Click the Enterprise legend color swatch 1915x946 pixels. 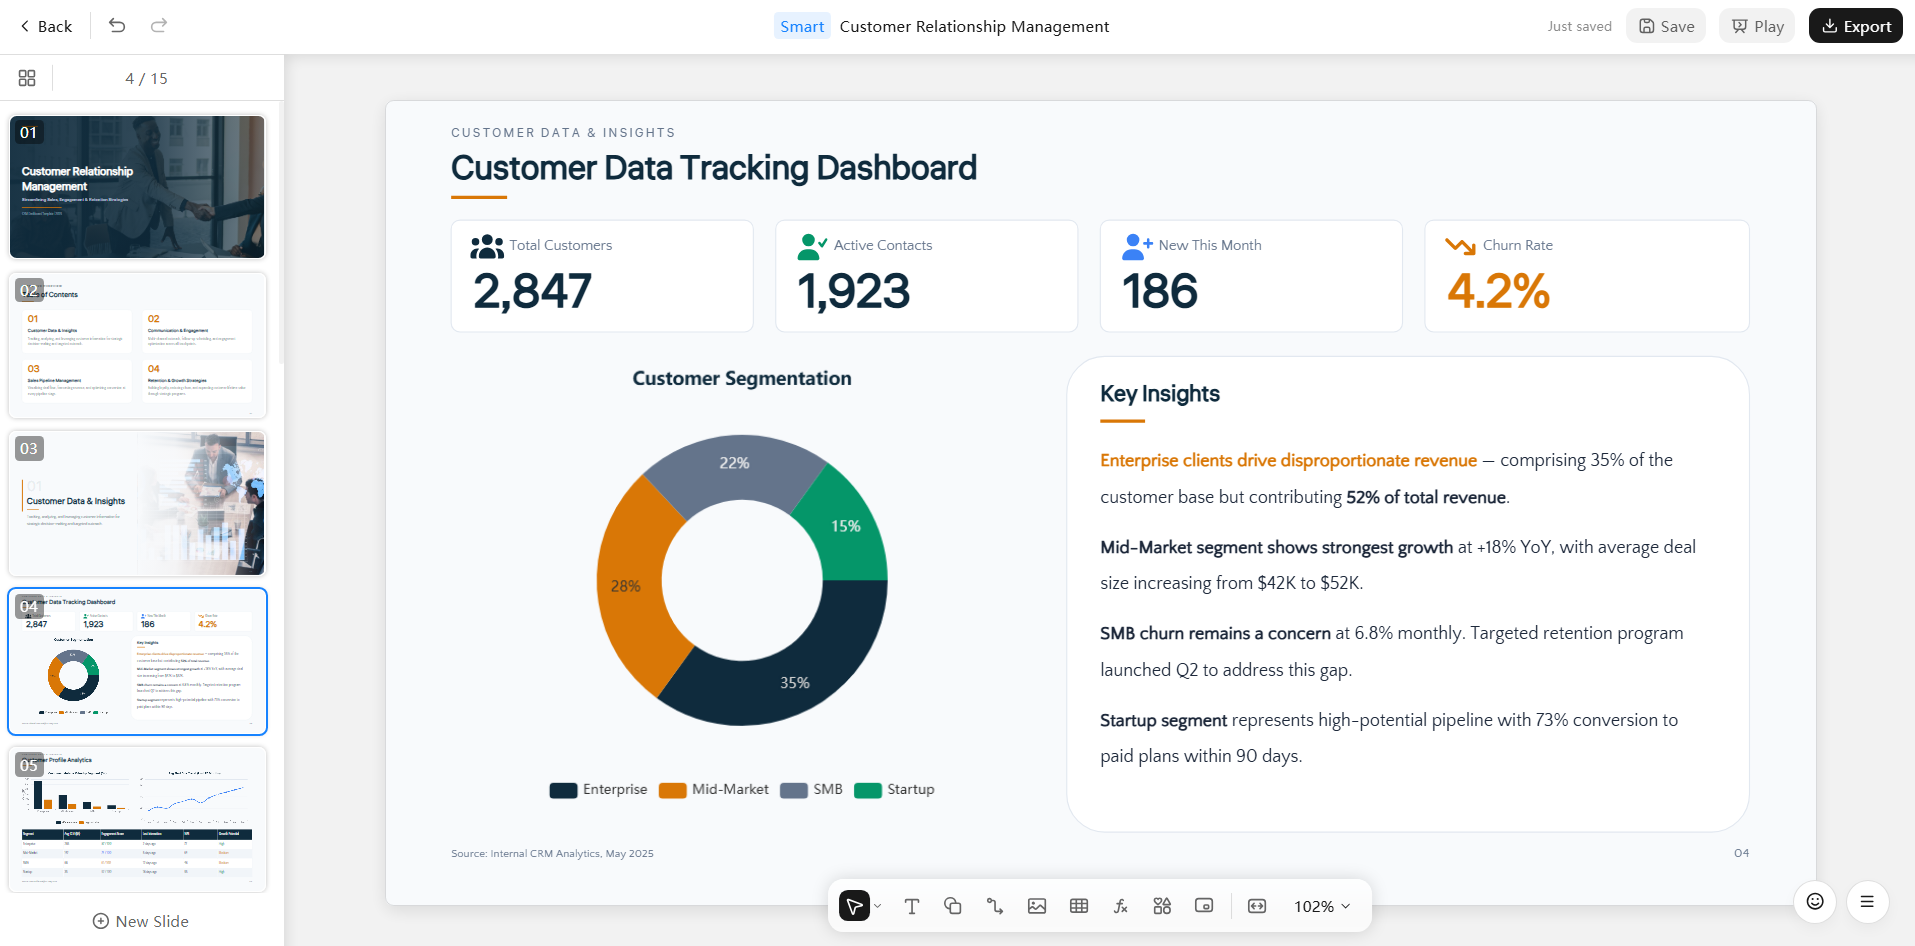[x=563, y=790]
